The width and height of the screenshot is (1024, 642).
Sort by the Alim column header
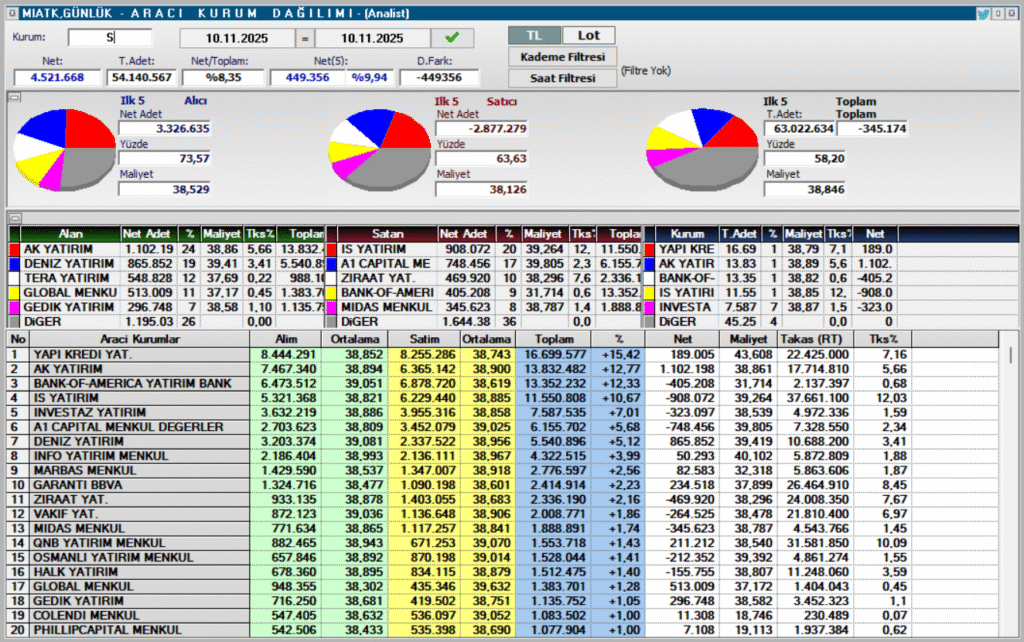click(284, 339)
